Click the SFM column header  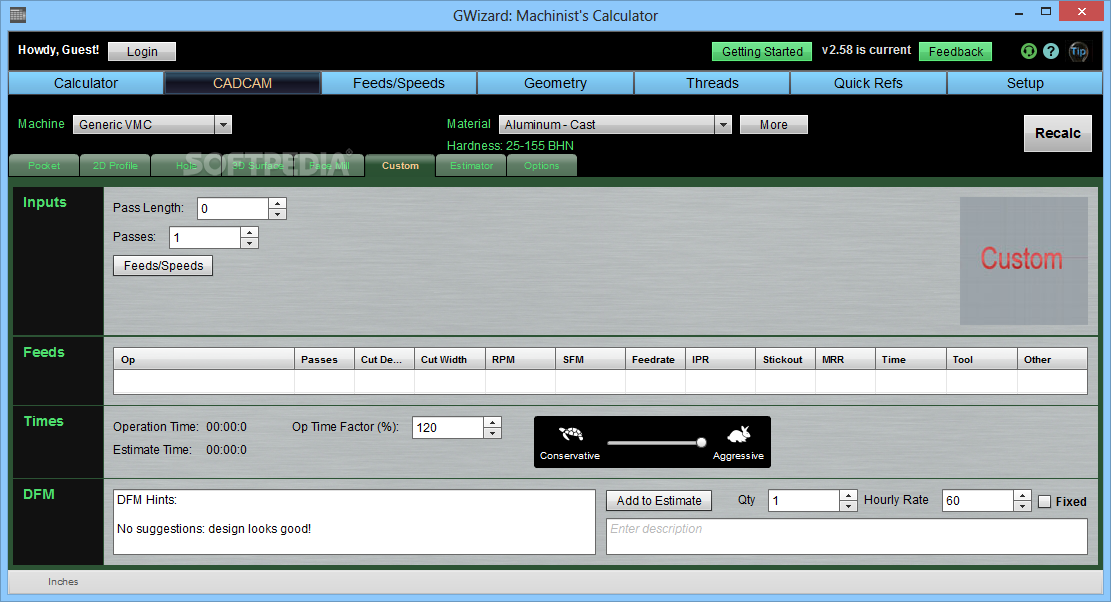(590, 359)
